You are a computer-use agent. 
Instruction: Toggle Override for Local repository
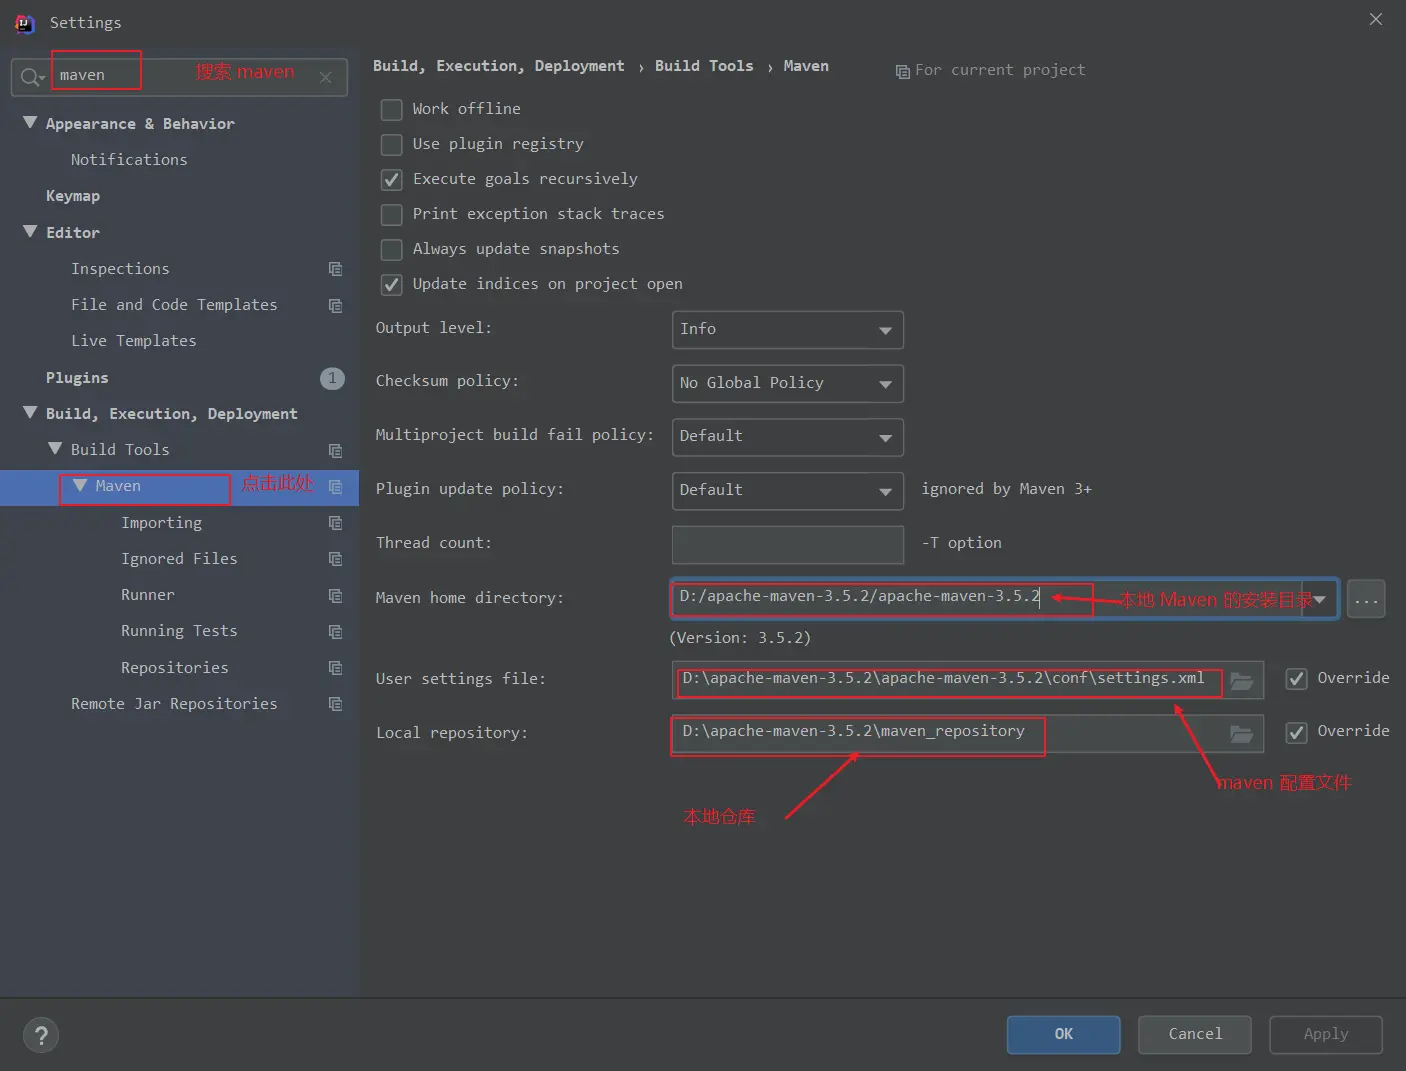click(x=1296, y=732)
